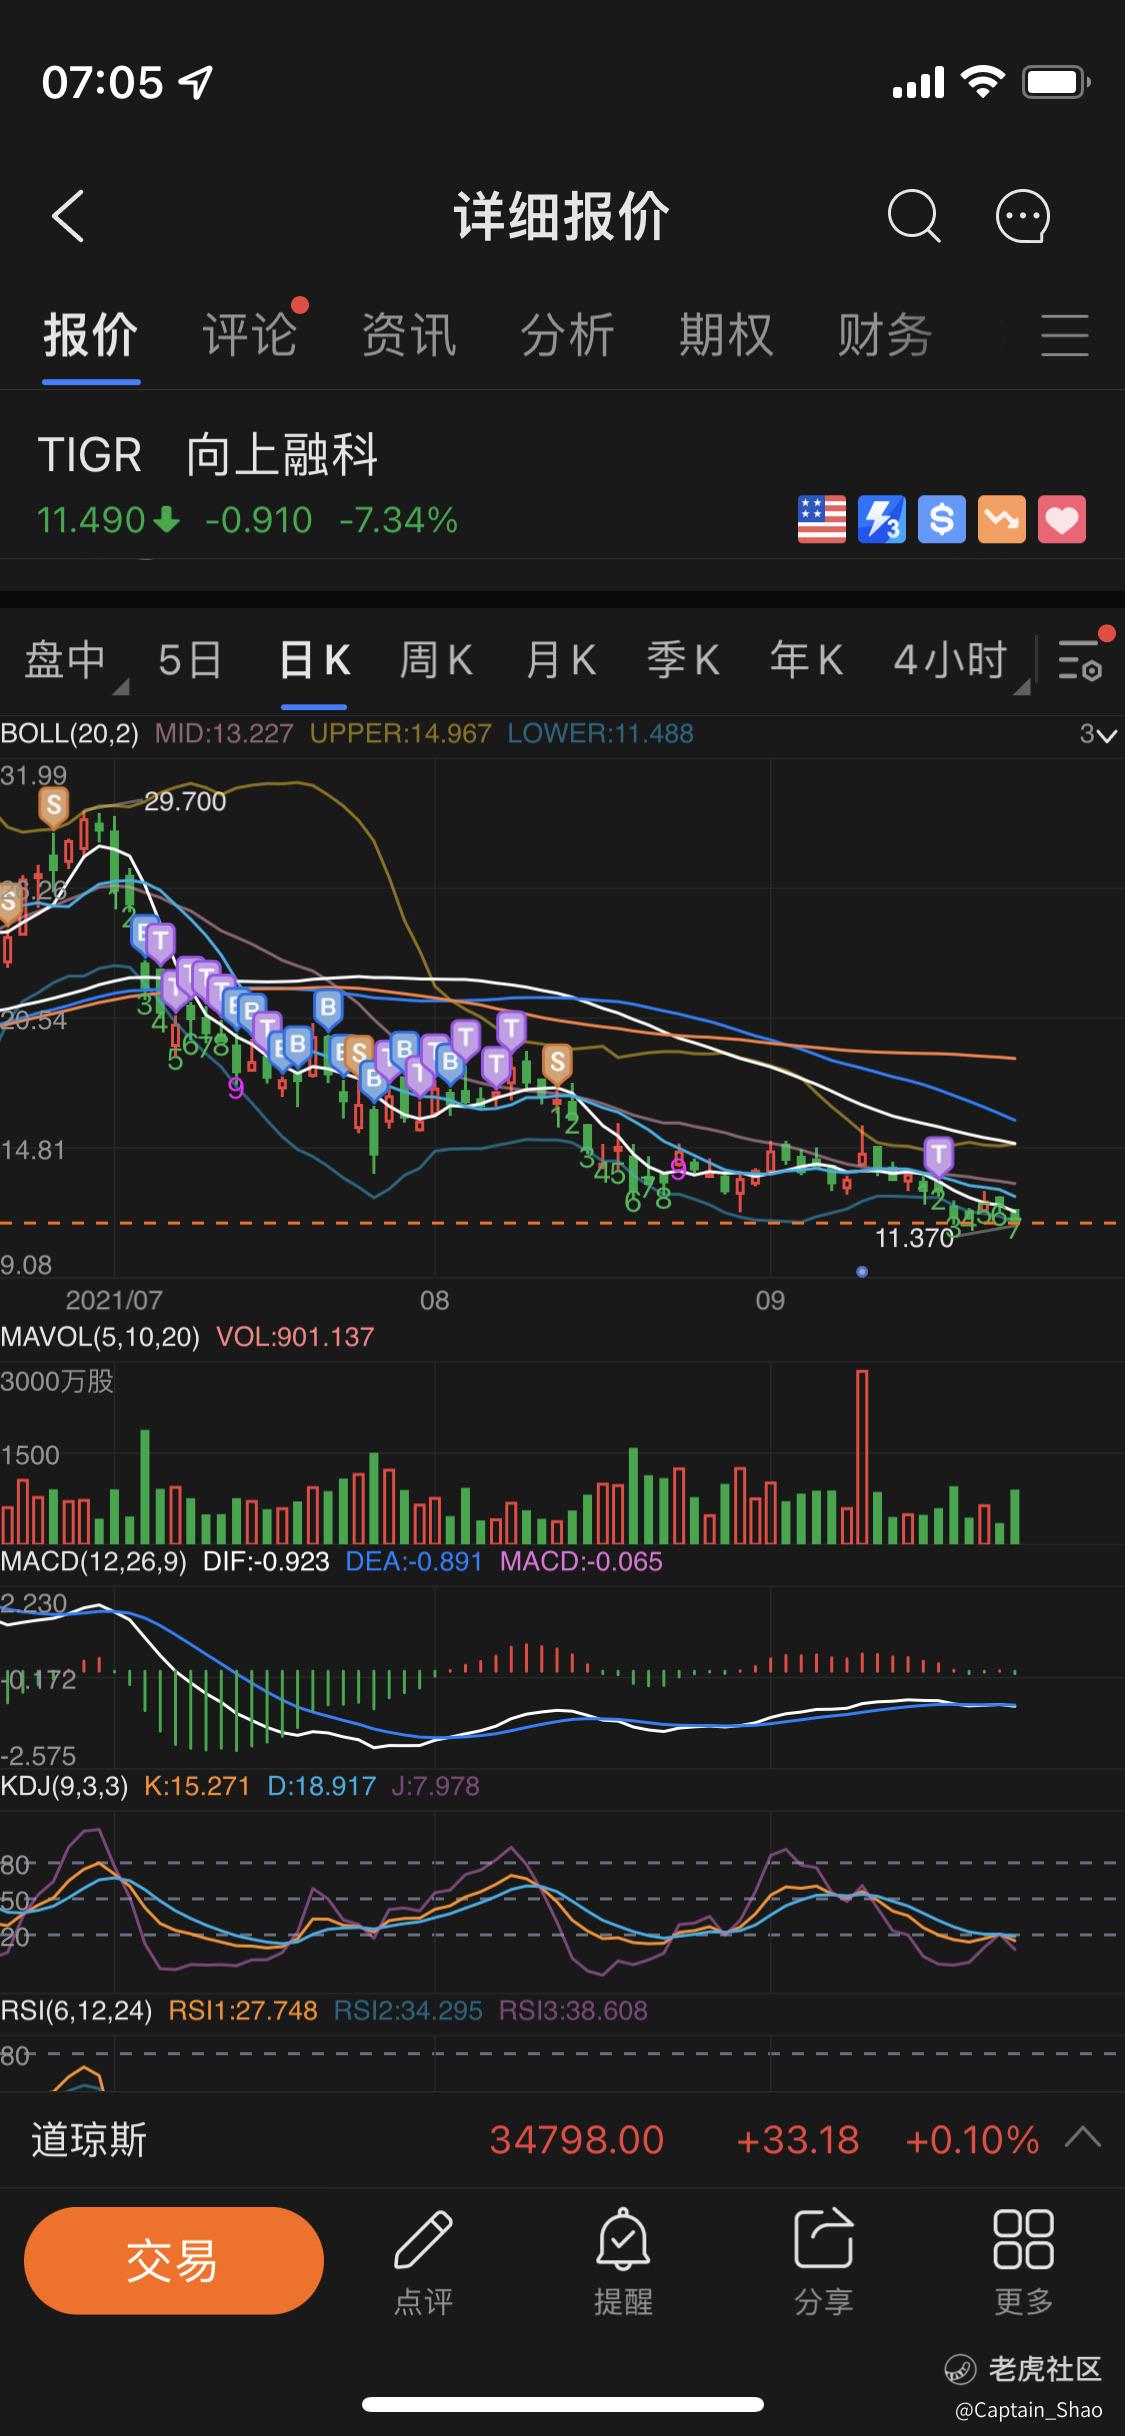Viewport: 1125px width, 2436px height.
Task: Tap the 11.490 current price
Action: click(92, 521)
